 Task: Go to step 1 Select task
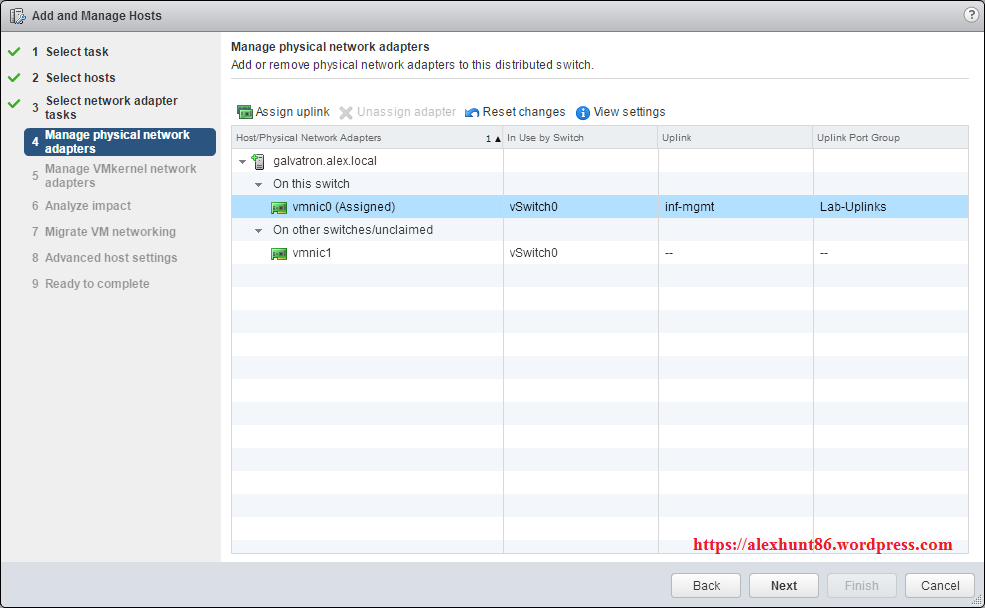pyautogui.click(x=76, y=52)
